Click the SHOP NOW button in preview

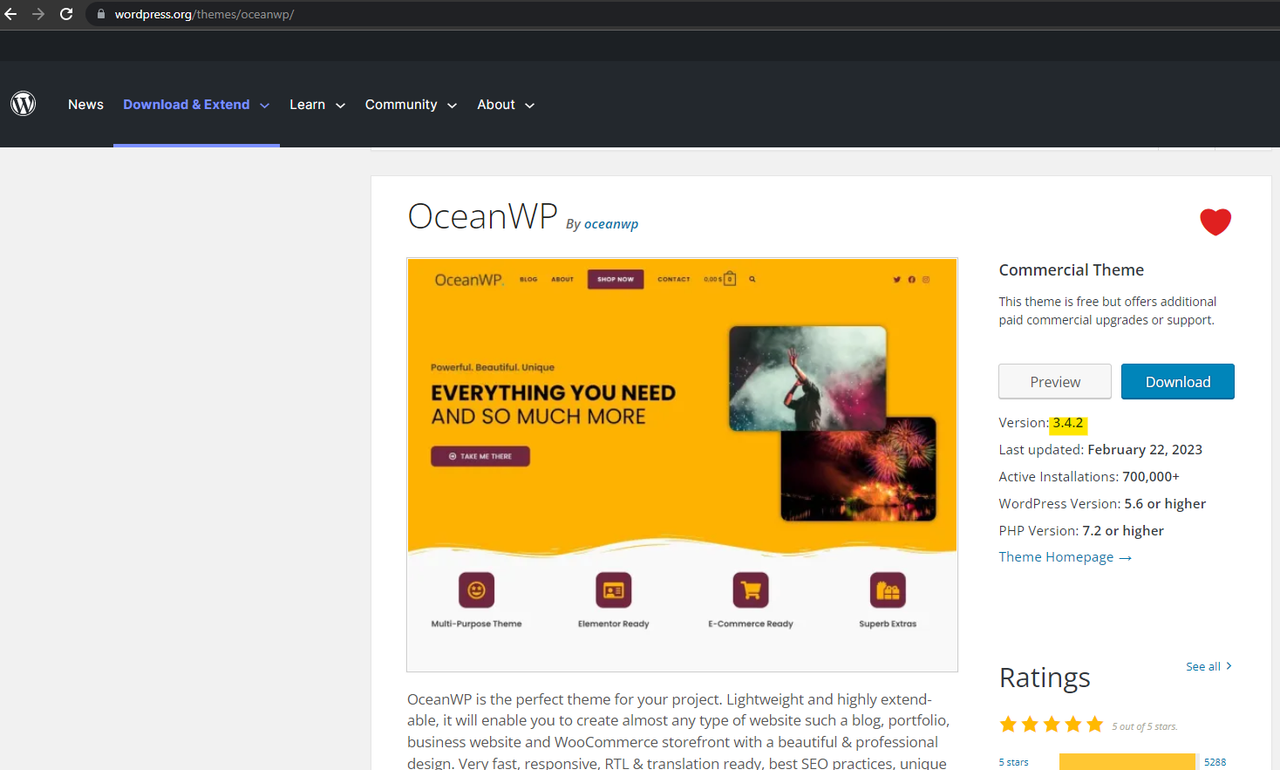click(615, 279)
